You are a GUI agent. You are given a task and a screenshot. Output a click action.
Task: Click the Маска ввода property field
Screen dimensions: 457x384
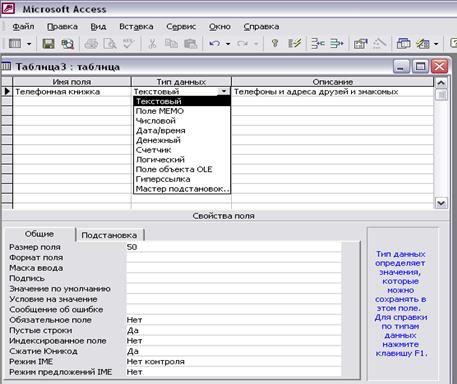point(233,268)
